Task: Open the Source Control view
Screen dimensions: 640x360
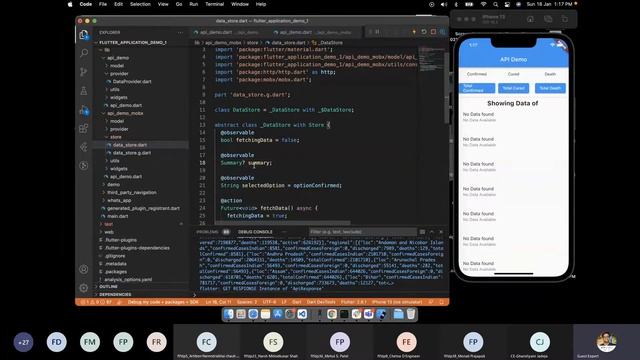Action: [x=84, y=72]
